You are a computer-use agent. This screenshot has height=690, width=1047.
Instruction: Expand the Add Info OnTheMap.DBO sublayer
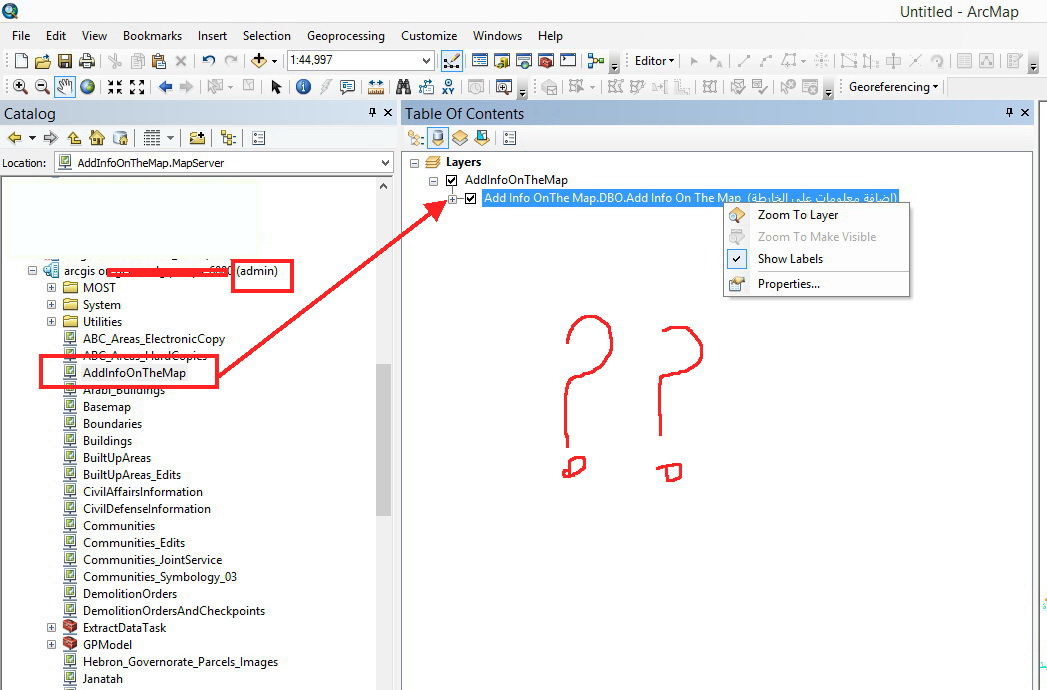(x=453, y=199)
